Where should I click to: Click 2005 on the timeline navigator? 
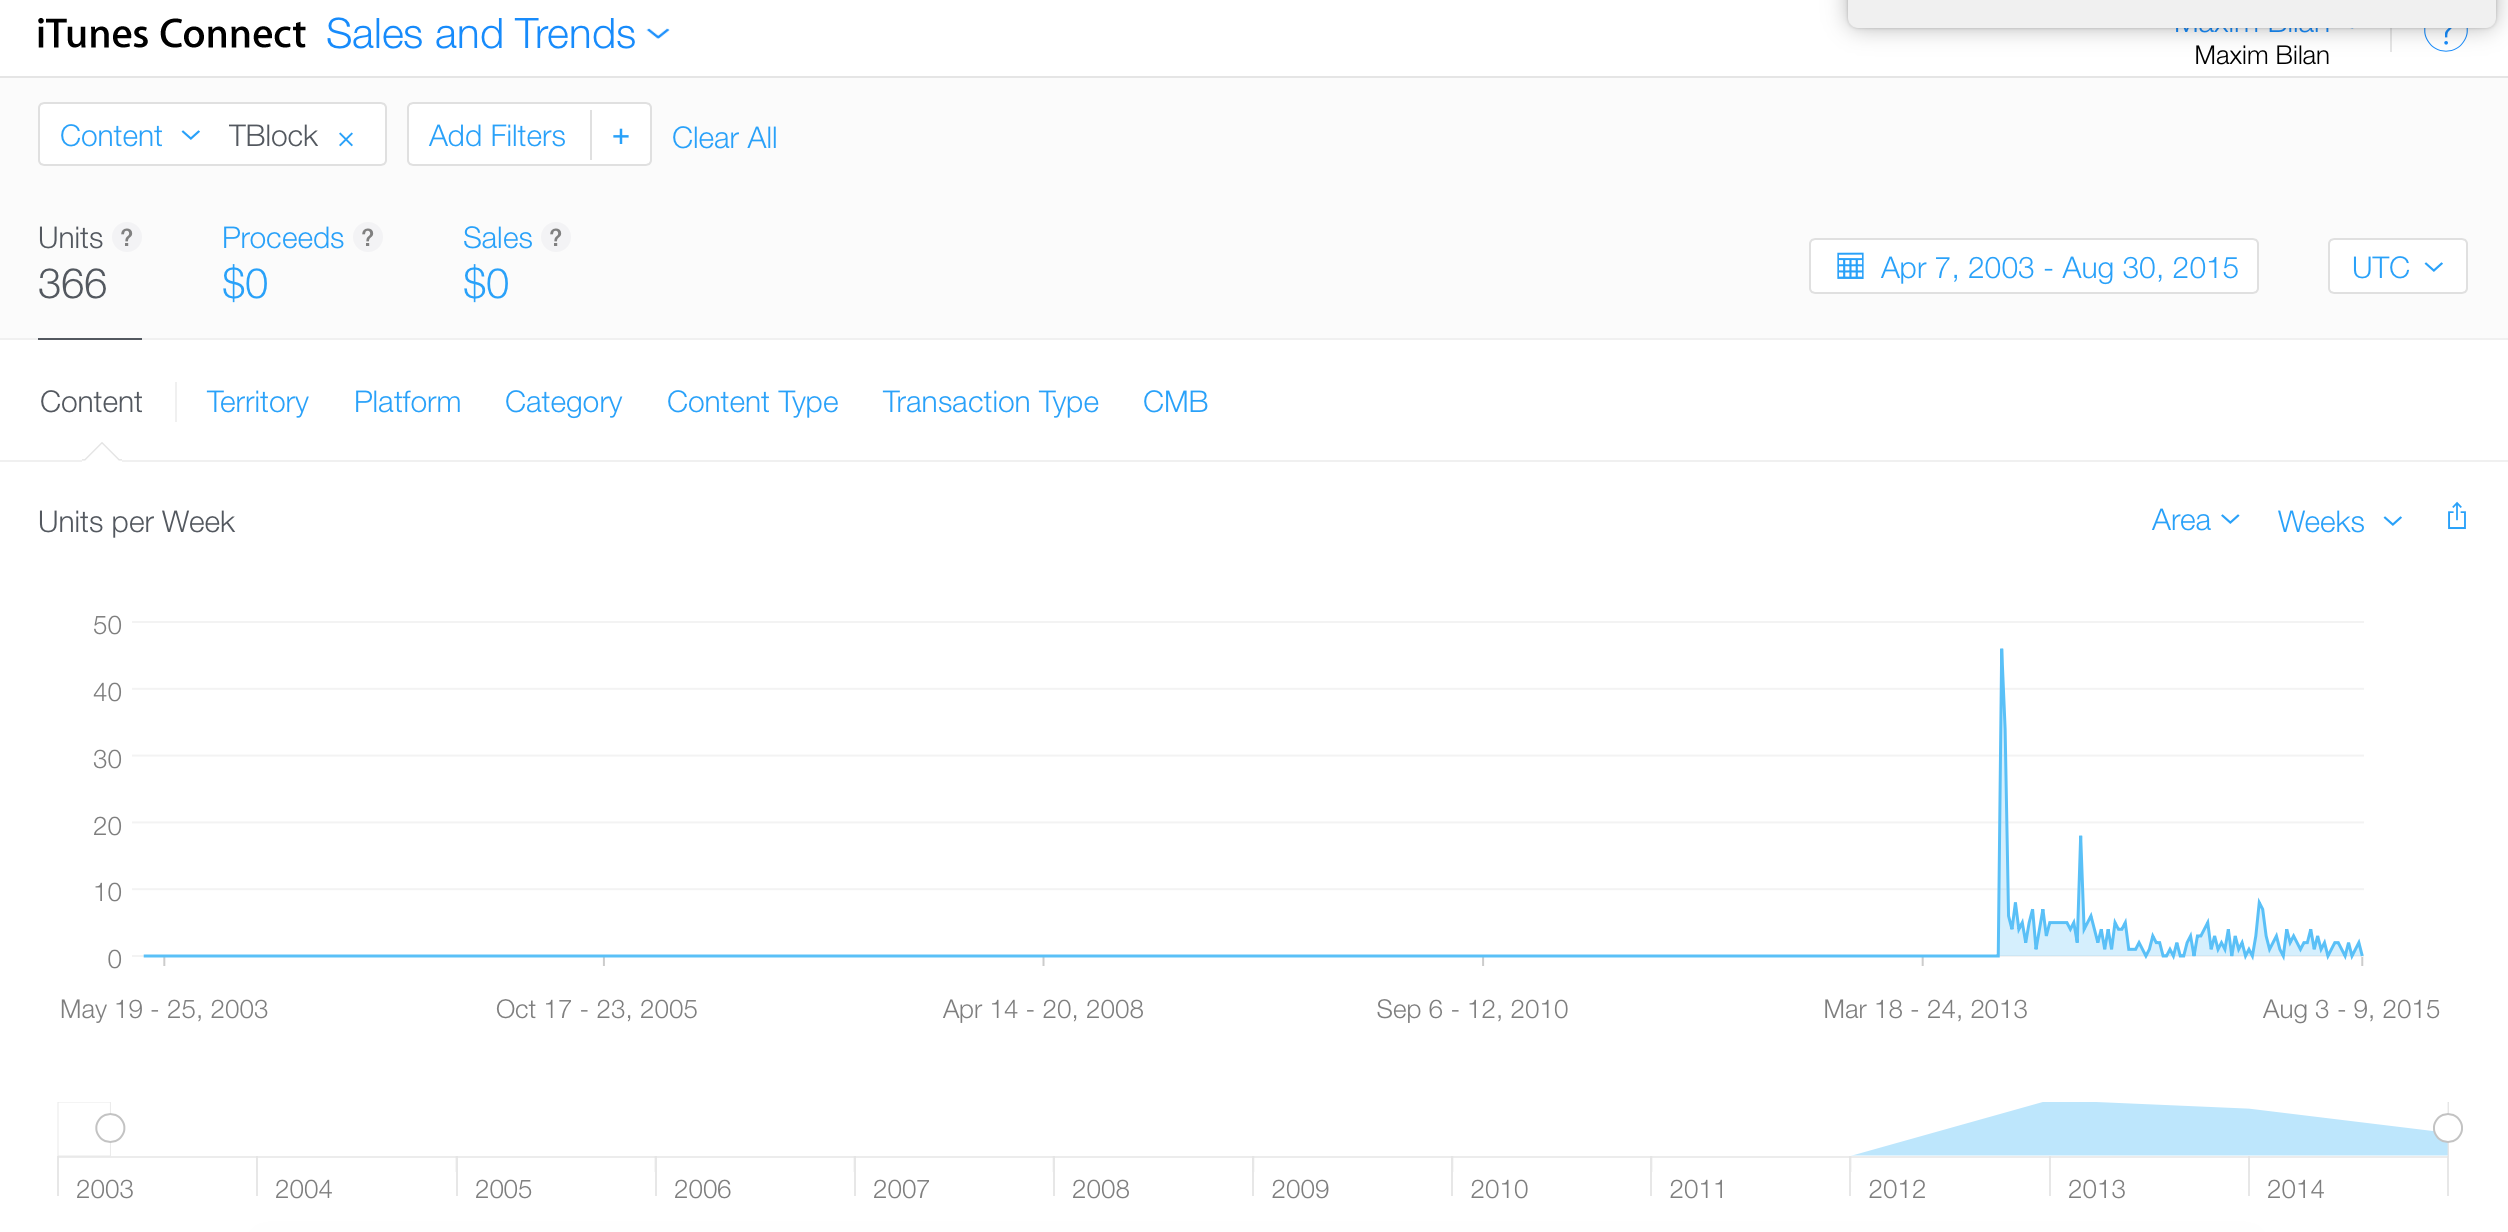click(502, 1189)
